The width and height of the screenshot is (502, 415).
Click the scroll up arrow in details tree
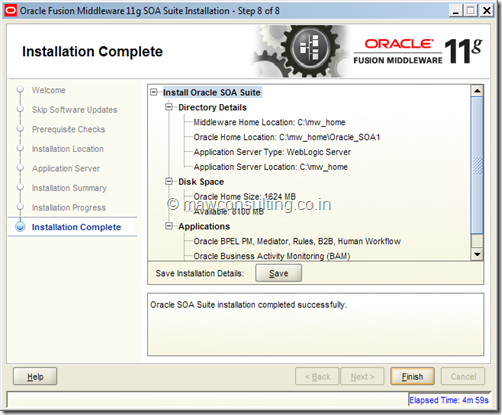point(477,91)
